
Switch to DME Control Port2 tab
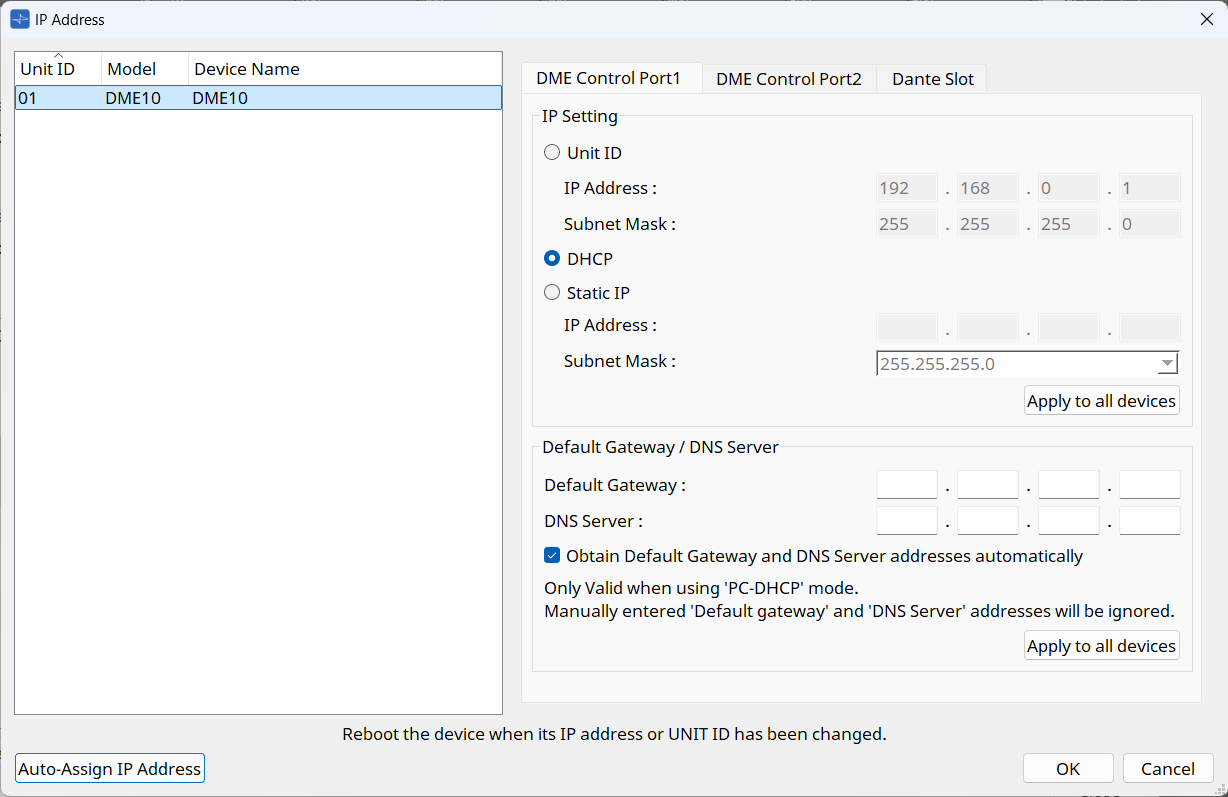click(788, 79)
